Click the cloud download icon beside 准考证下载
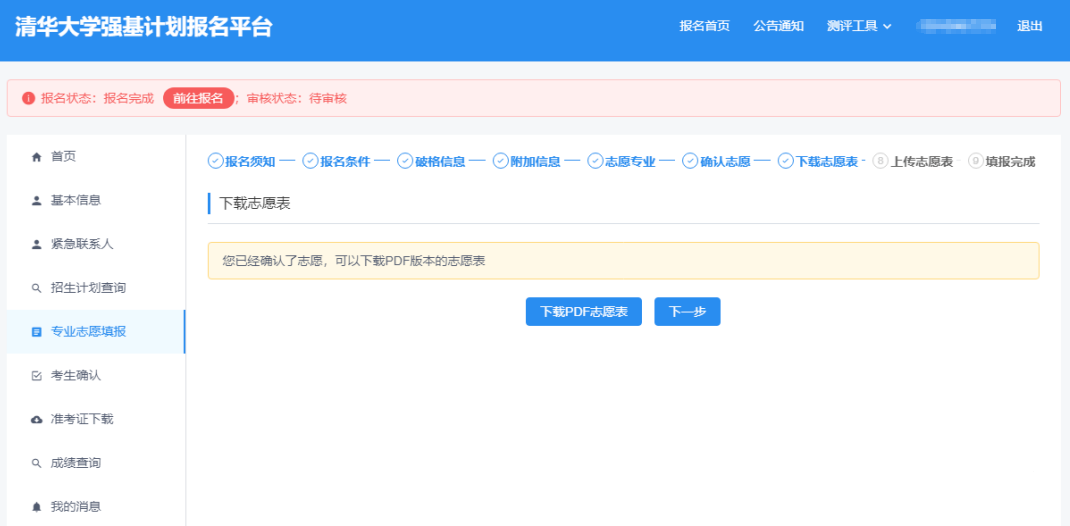The height and width of the screenshot is (526, 1070). tap(37, 420)
